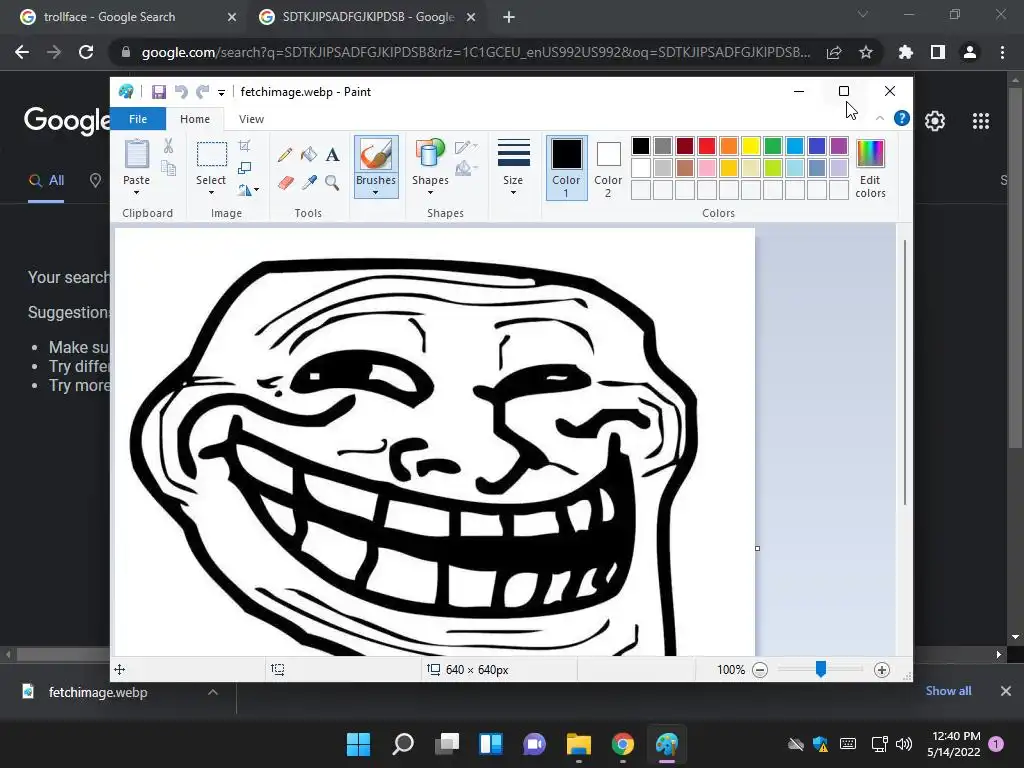This screenshot has height=768, width=1024.
Task: Select the Pencil tool in Paint
Action: pos(285,155)
